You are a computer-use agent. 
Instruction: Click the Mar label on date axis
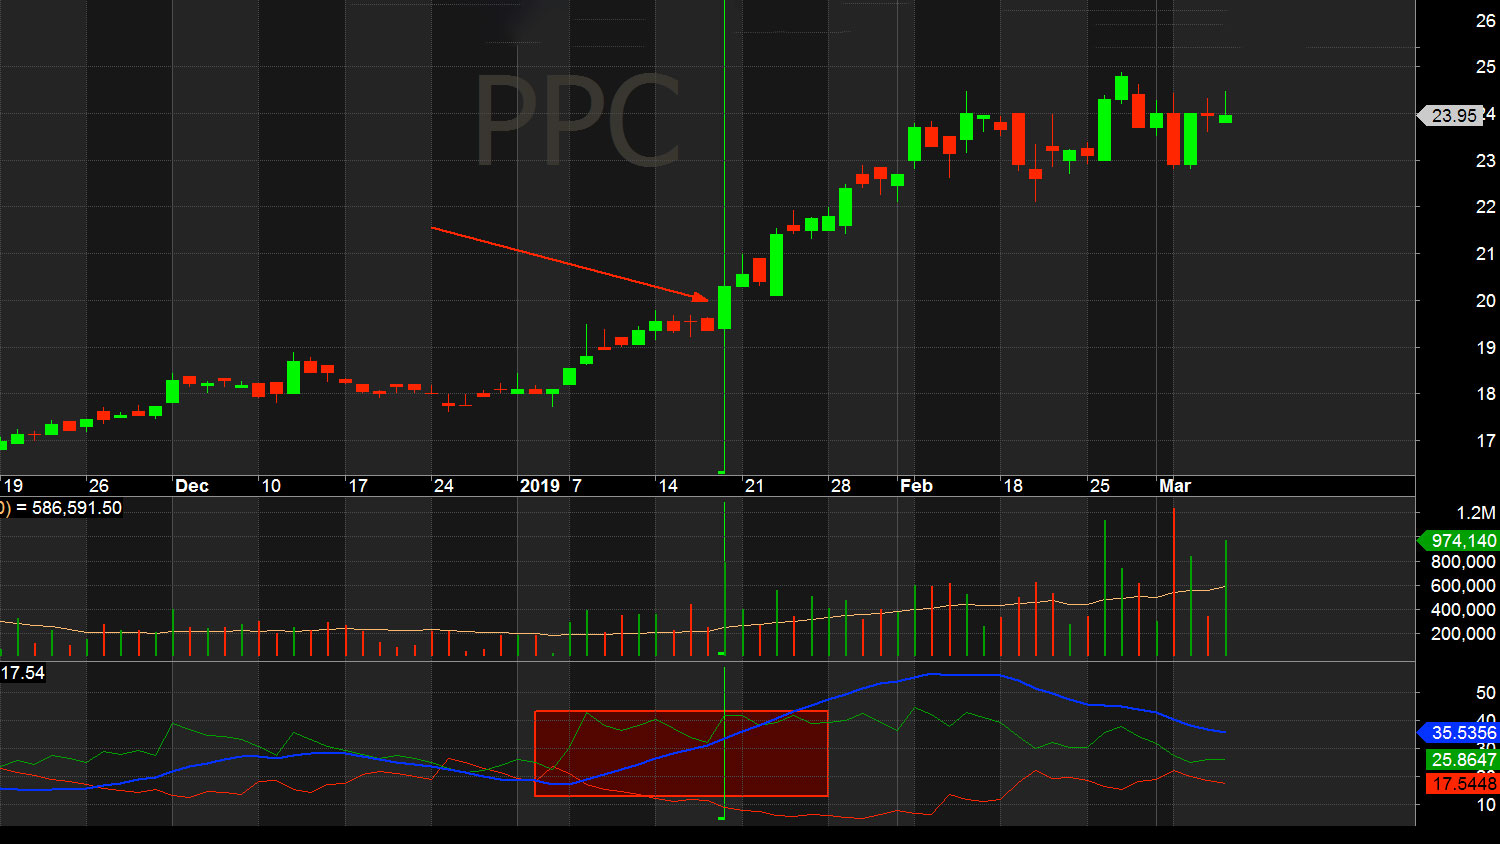(x=1175, y=486)
